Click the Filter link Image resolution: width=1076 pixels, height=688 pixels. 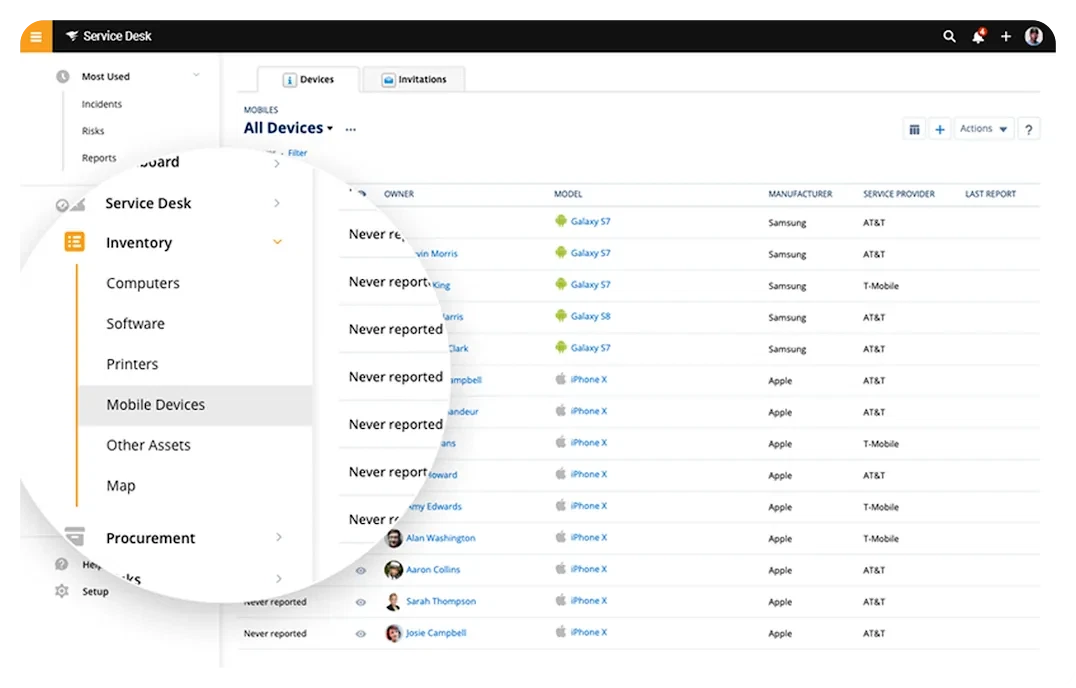297,153
